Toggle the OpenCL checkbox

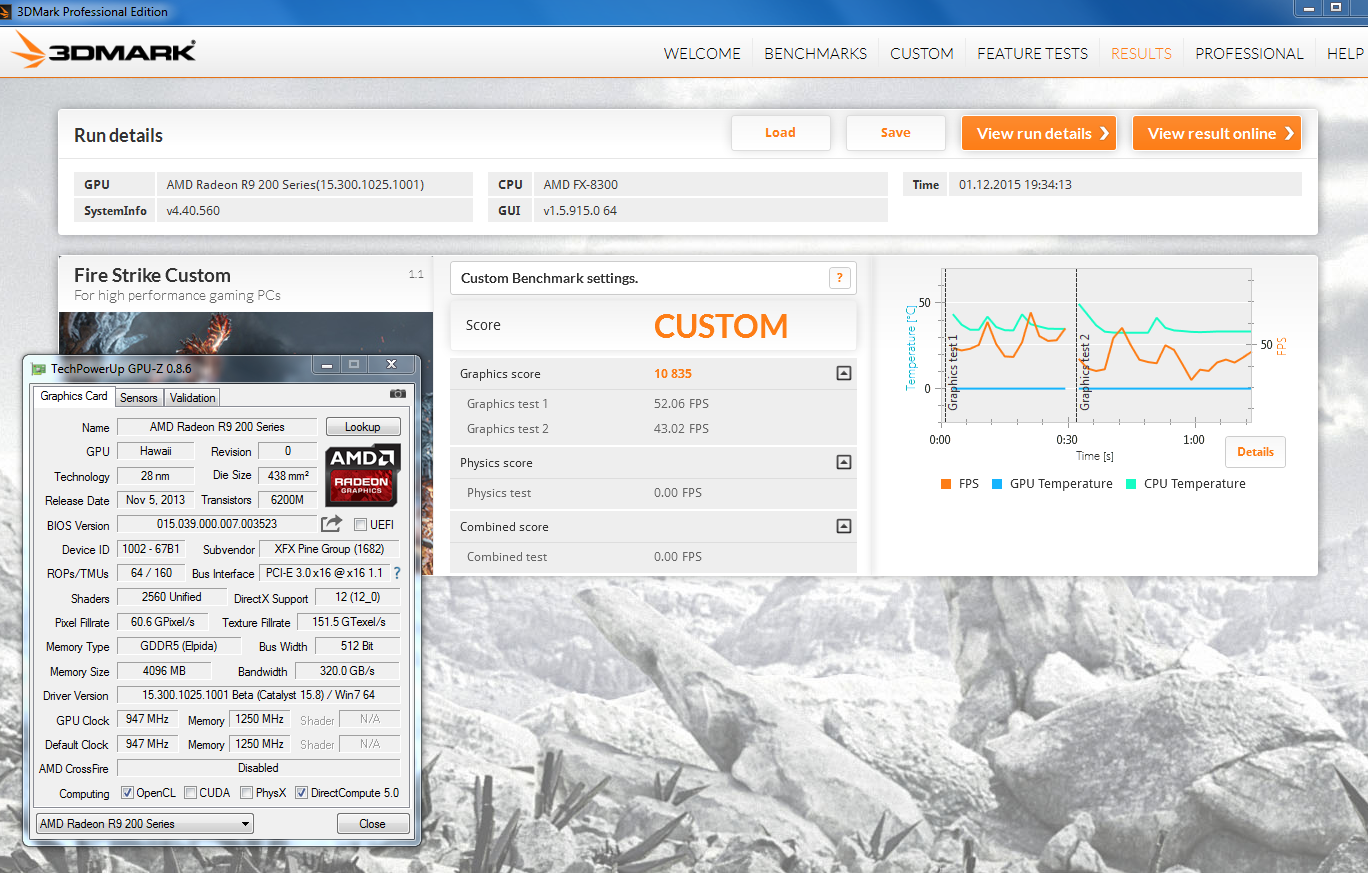(x=127, y=793)
